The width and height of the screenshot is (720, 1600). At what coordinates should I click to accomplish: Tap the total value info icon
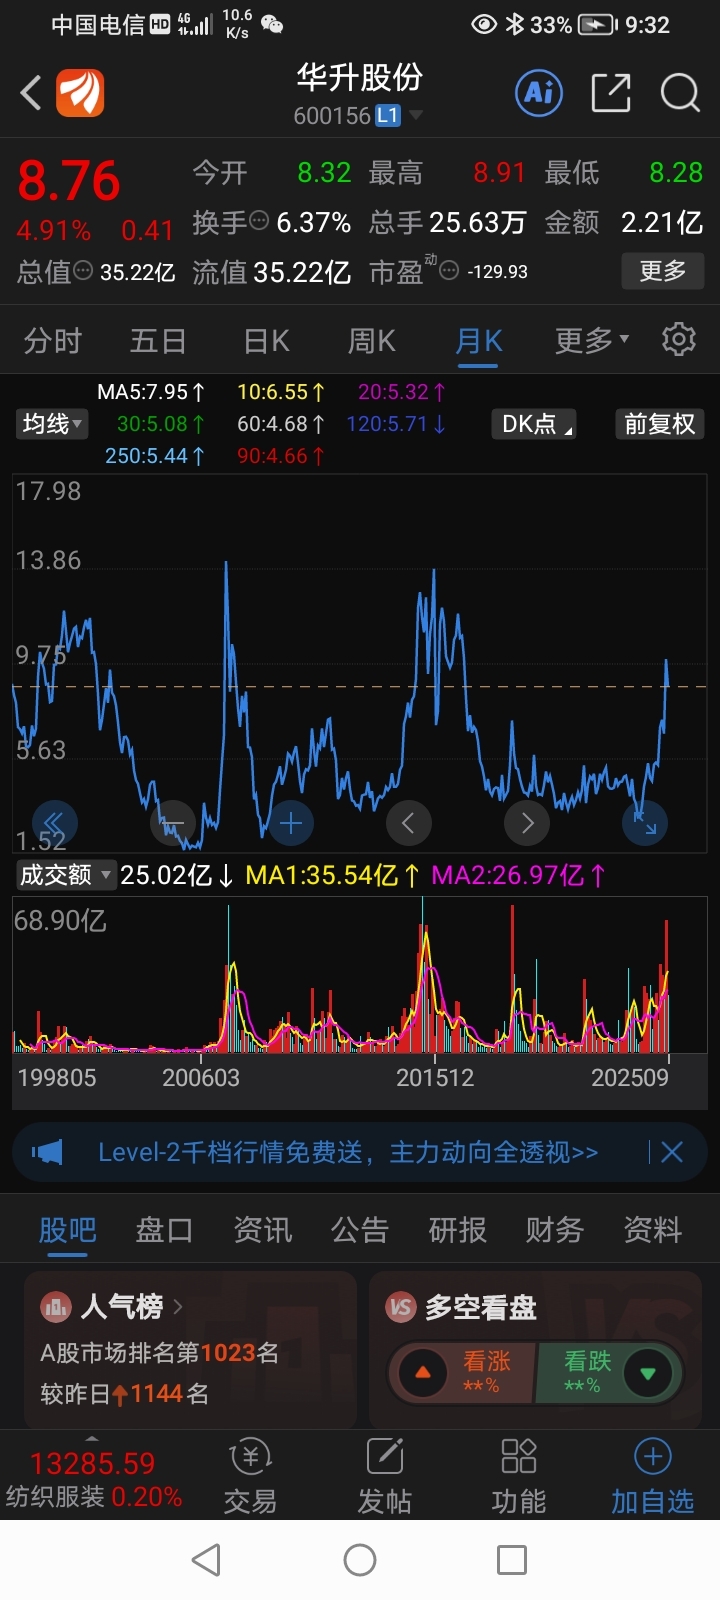(x=83, y=271)
